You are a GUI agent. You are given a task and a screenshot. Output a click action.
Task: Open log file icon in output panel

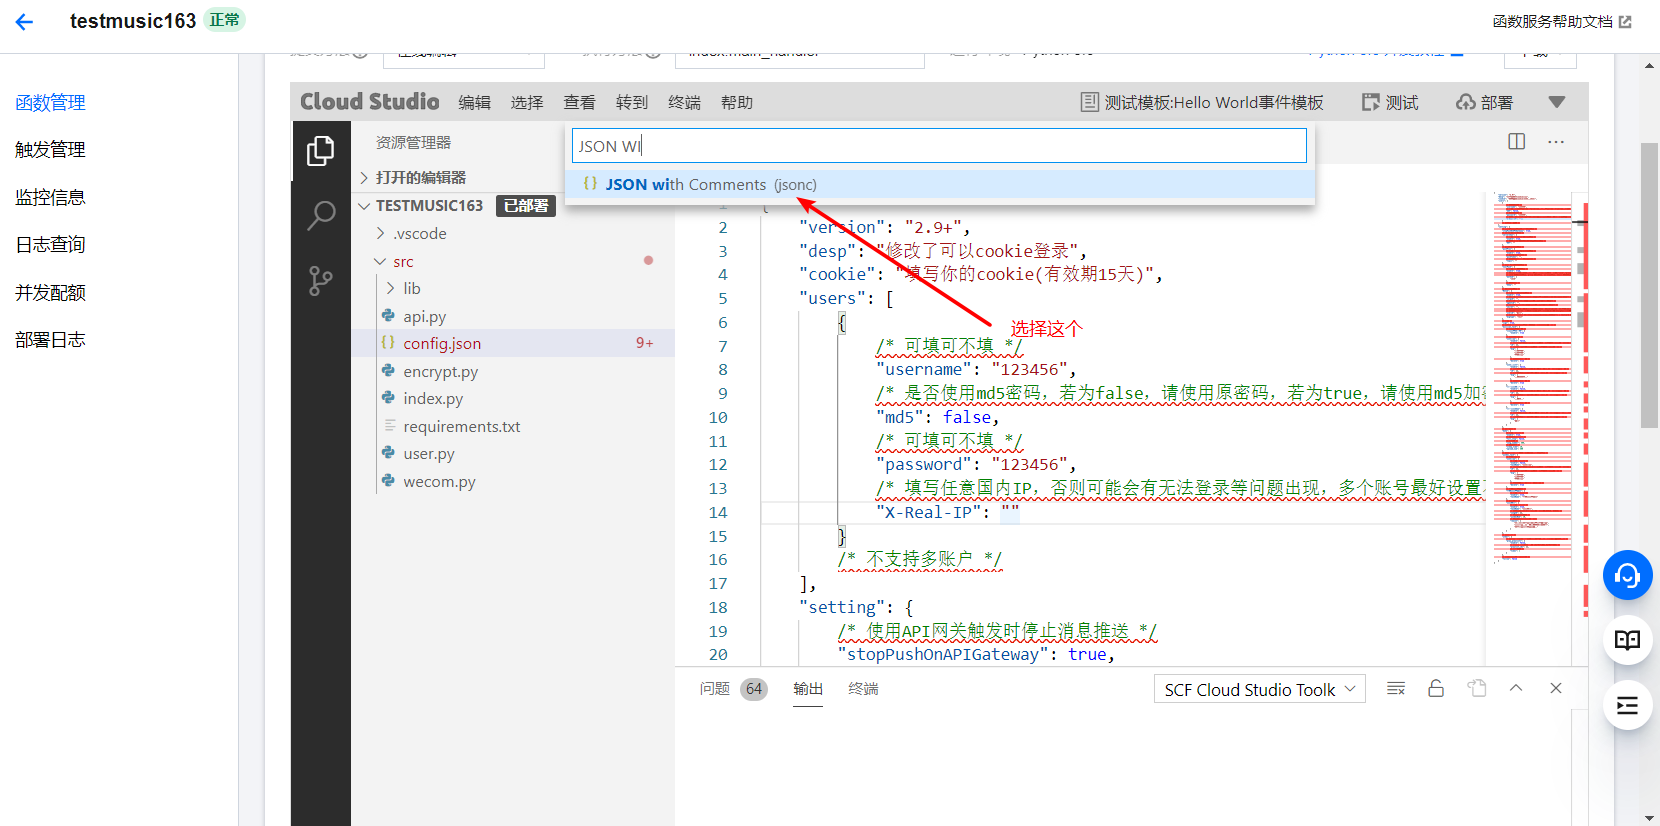[x=1477, y=688]
